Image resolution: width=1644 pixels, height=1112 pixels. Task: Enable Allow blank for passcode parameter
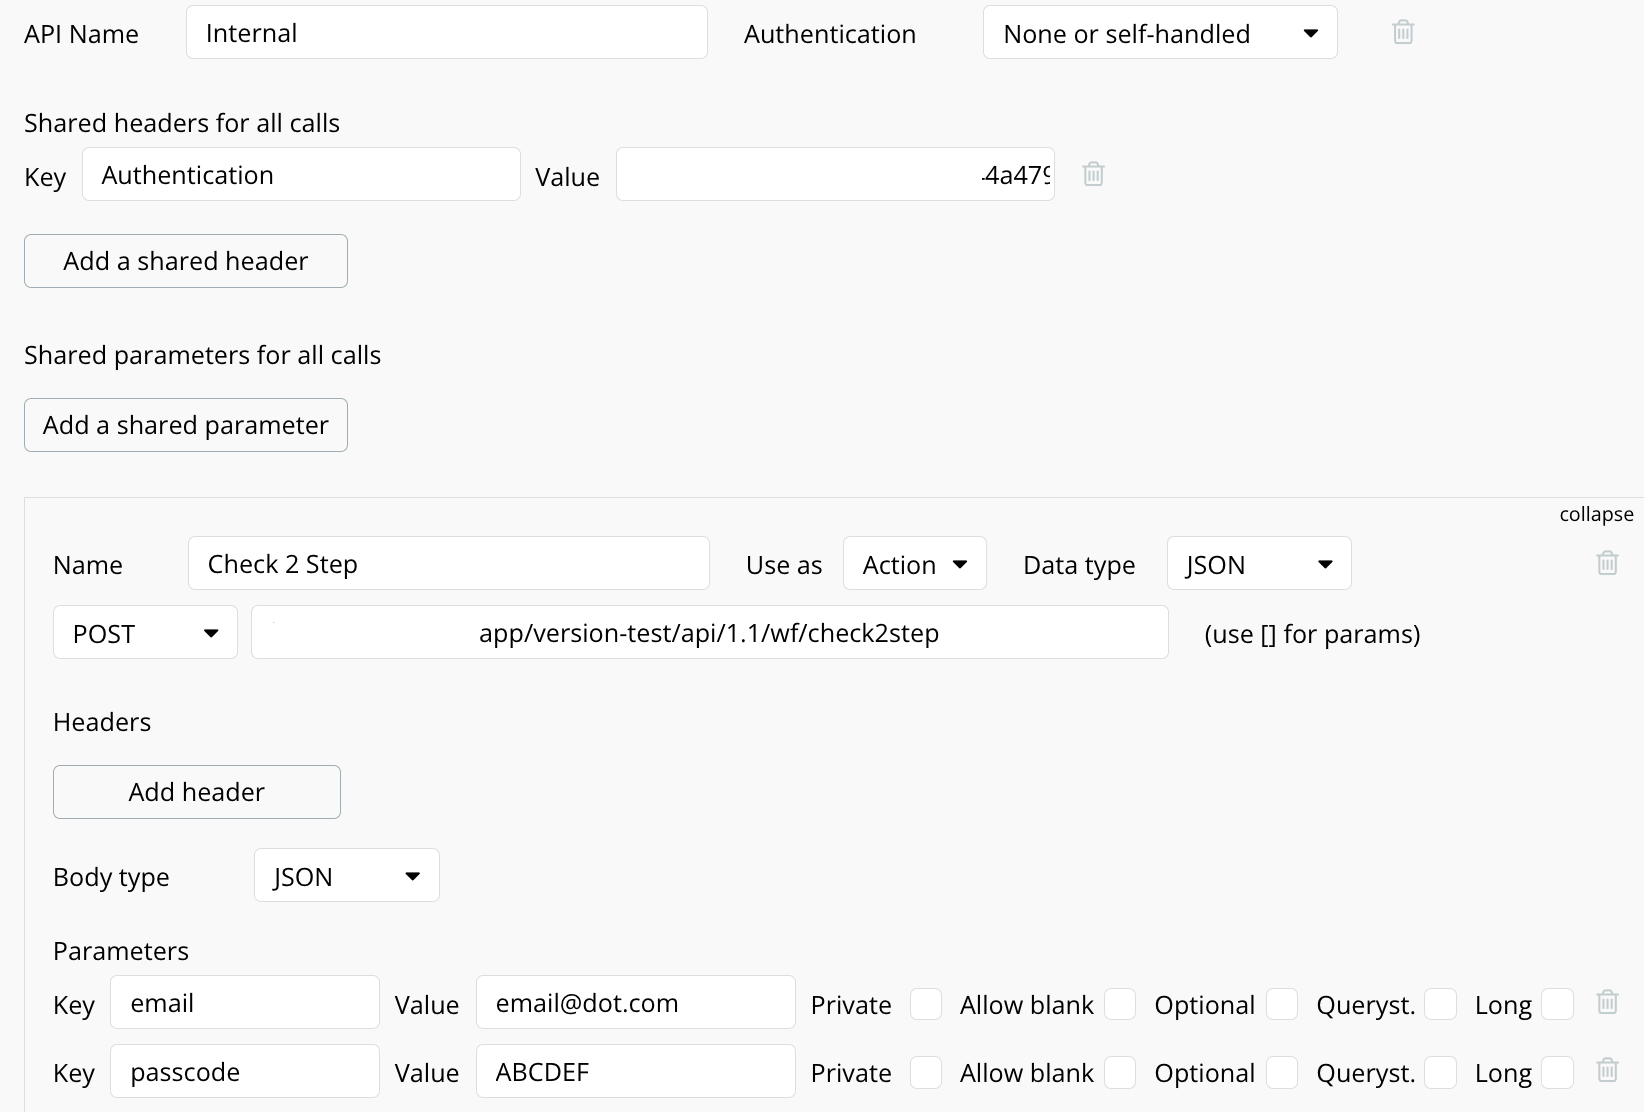(1120, 1072)
